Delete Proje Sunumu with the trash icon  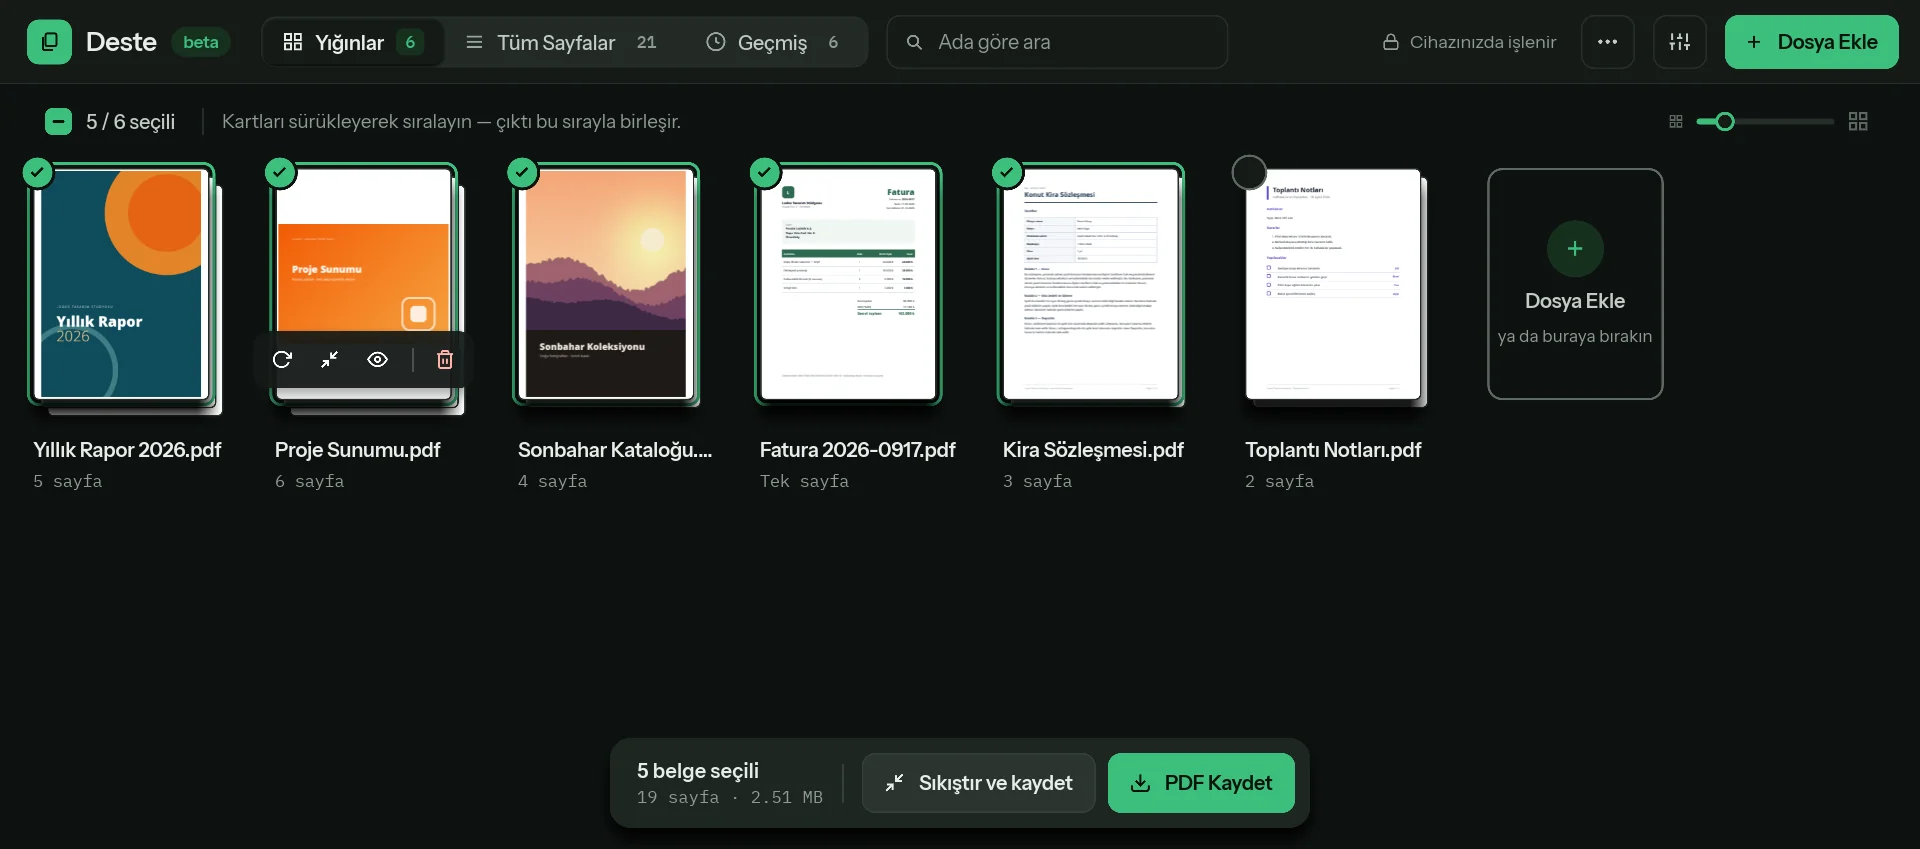[x=445, y=360]
